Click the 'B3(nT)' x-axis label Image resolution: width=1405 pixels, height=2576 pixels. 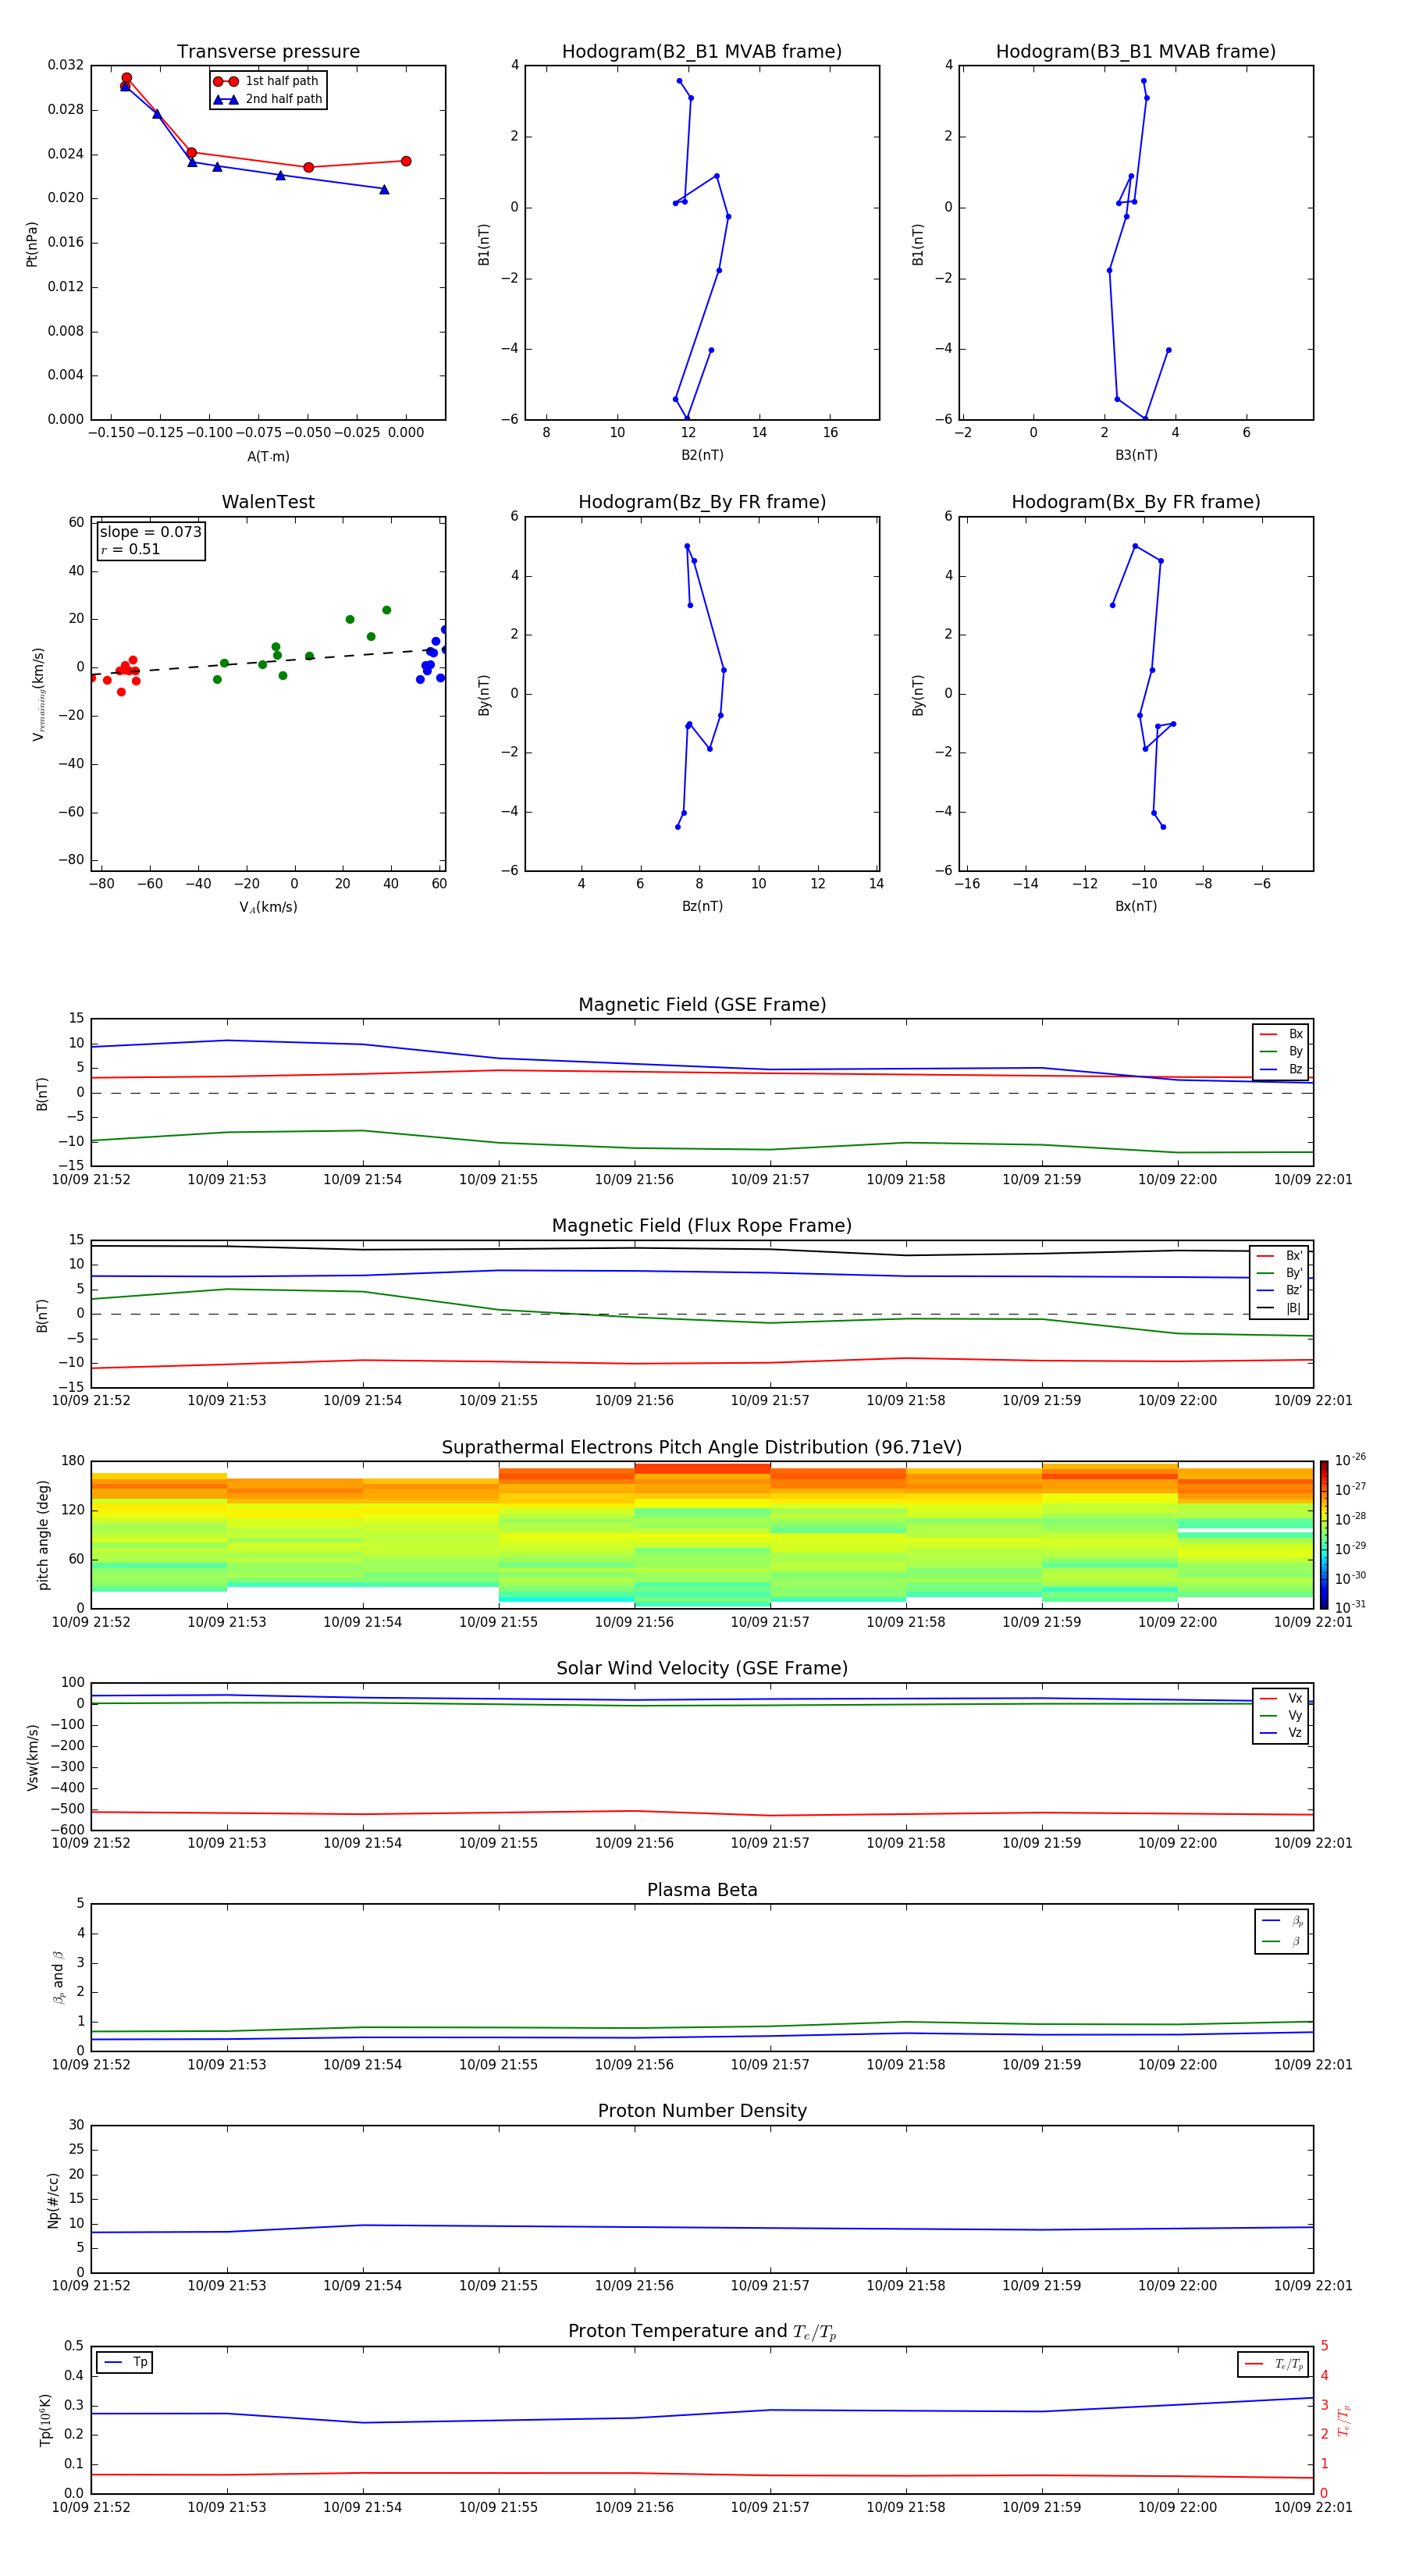pos(1136,455)
